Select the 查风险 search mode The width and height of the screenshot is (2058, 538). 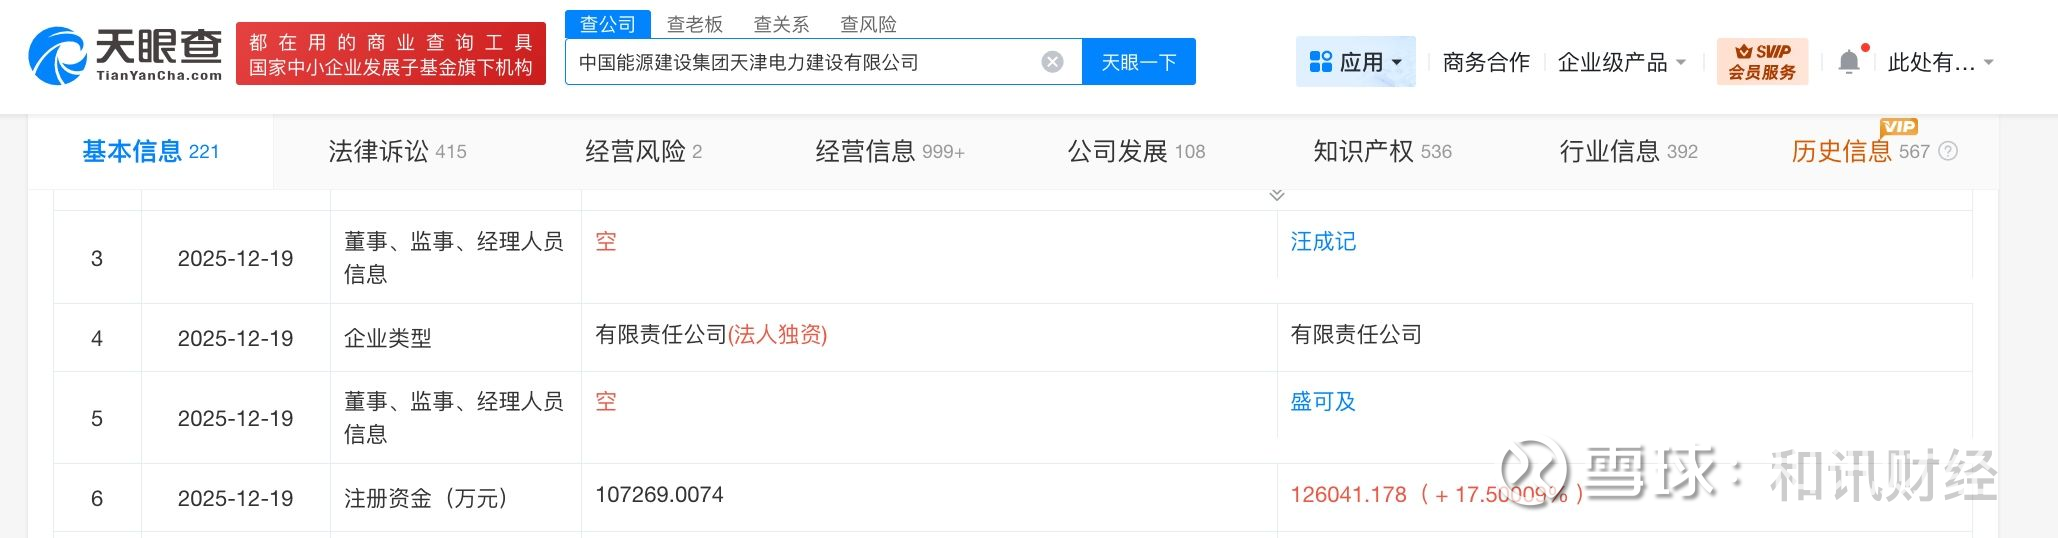coord(868,24)
